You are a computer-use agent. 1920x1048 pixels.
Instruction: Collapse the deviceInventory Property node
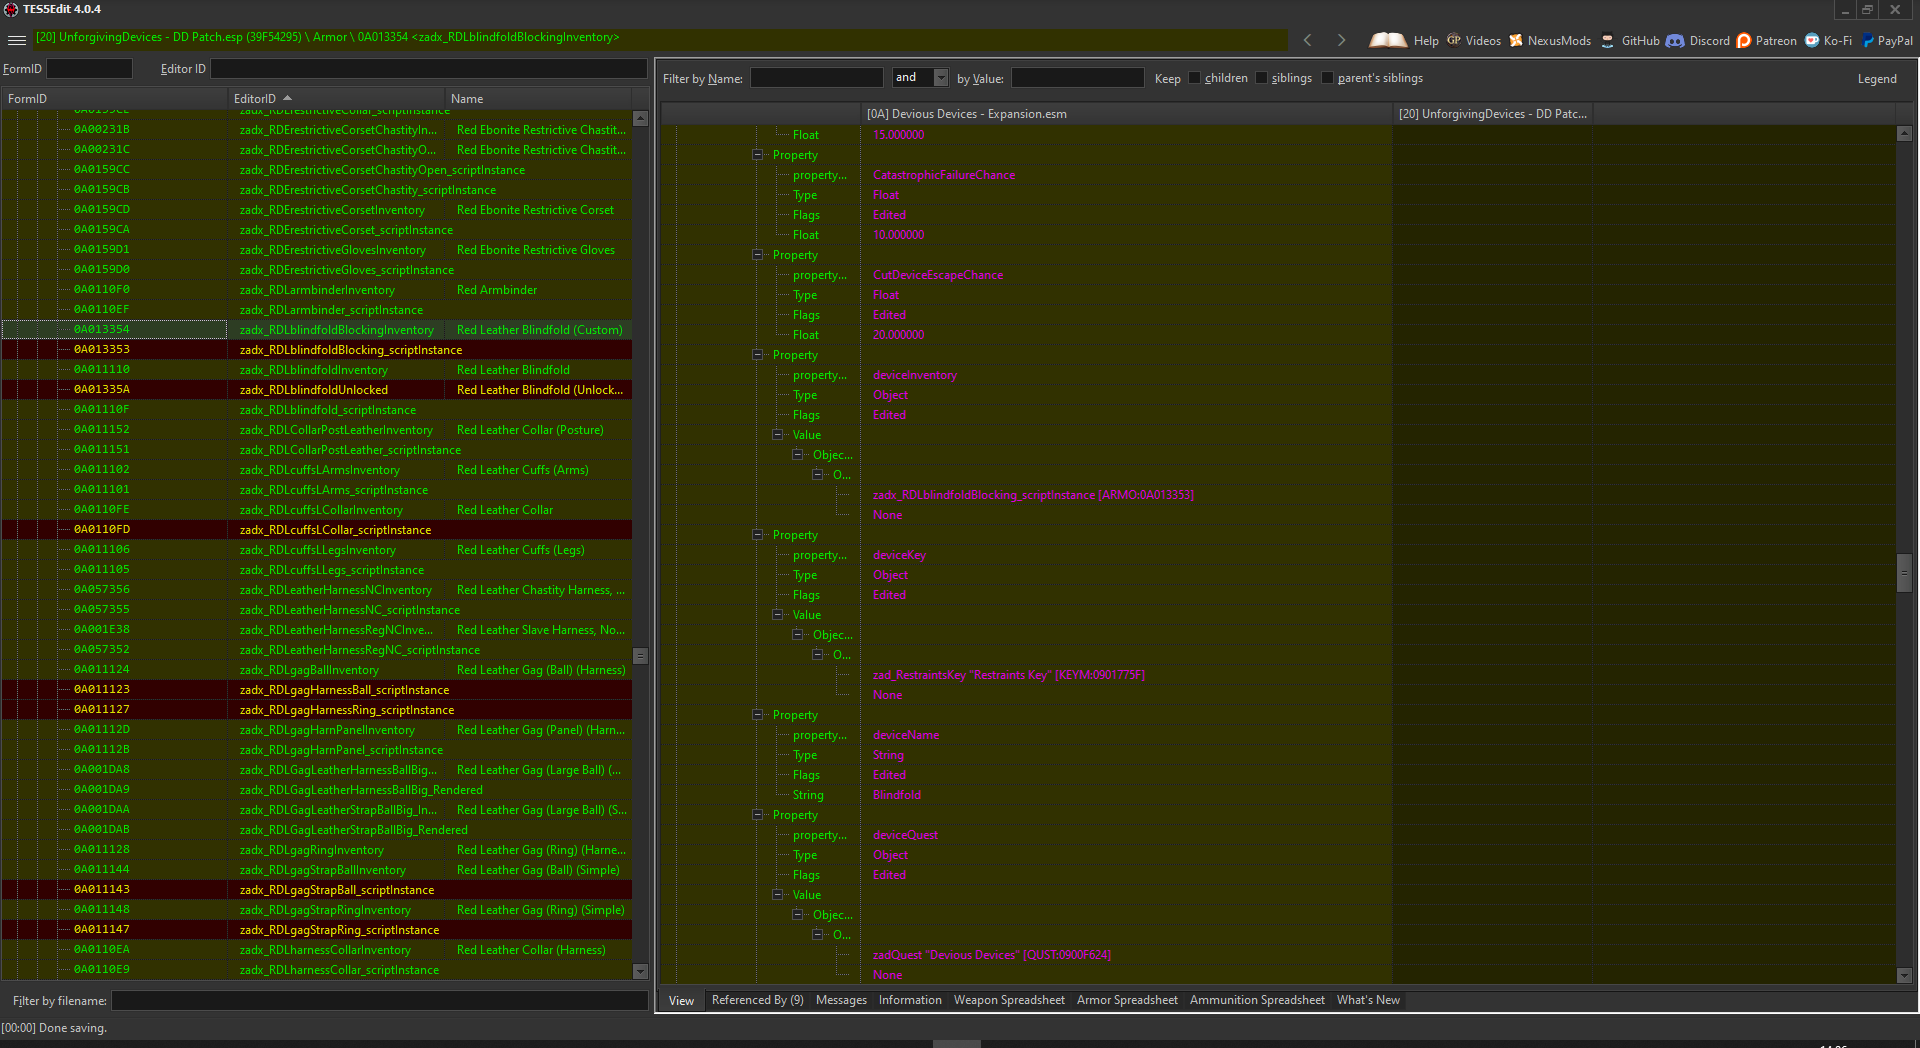tap(758, 355)
